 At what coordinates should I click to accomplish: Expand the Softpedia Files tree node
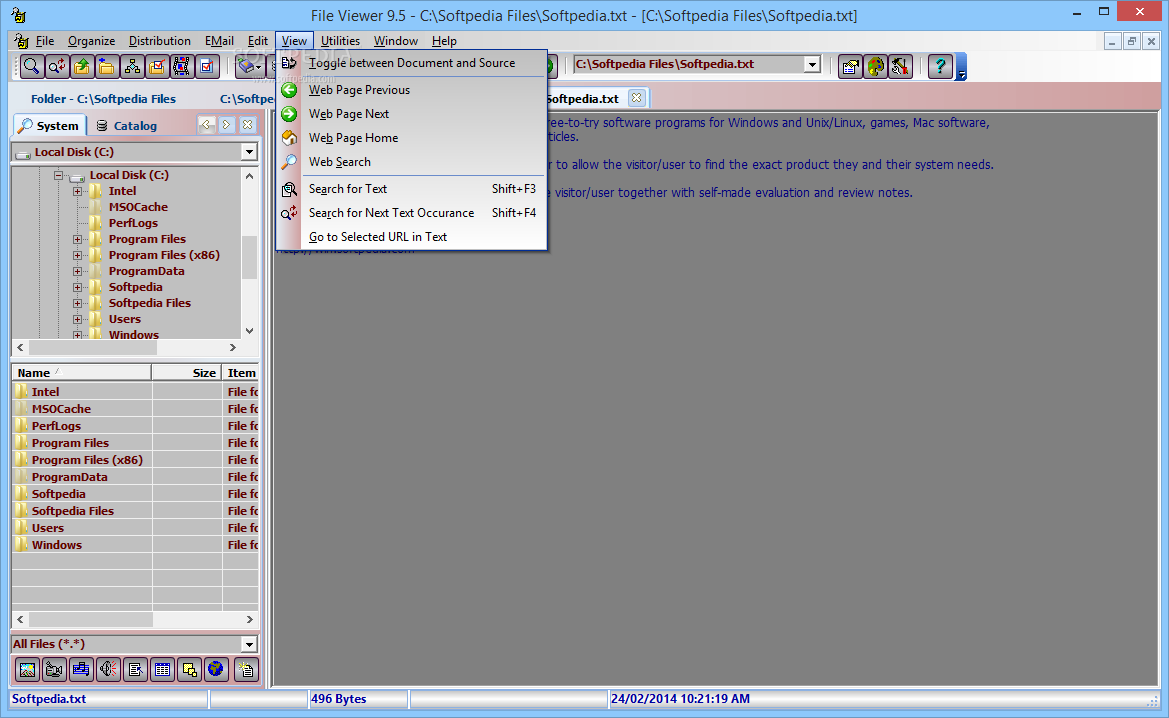tap(78, 303)
